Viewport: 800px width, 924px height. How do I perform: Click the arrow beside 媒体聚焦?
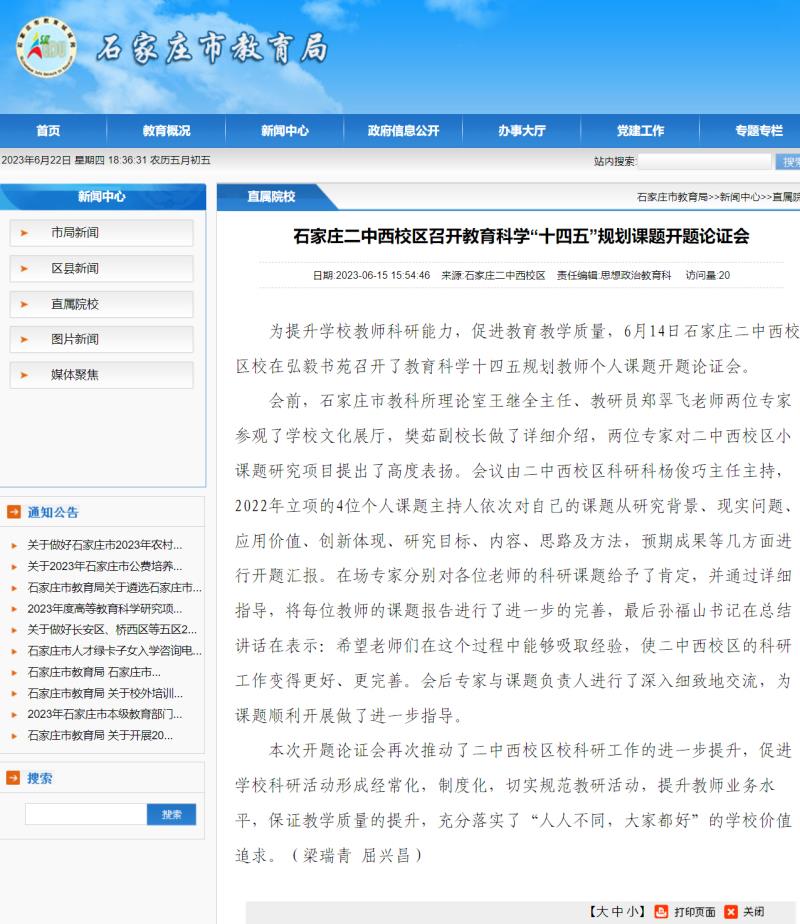pyautogui.click(x=24, y=375)
